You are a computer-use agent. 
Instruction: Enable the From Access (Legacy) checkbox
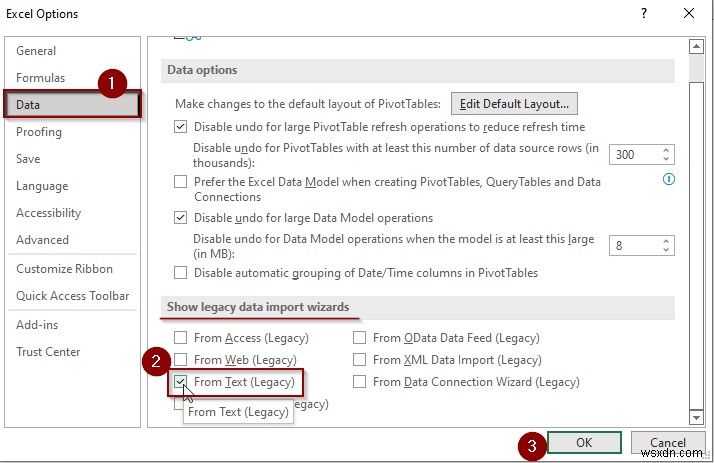[181, 338]
